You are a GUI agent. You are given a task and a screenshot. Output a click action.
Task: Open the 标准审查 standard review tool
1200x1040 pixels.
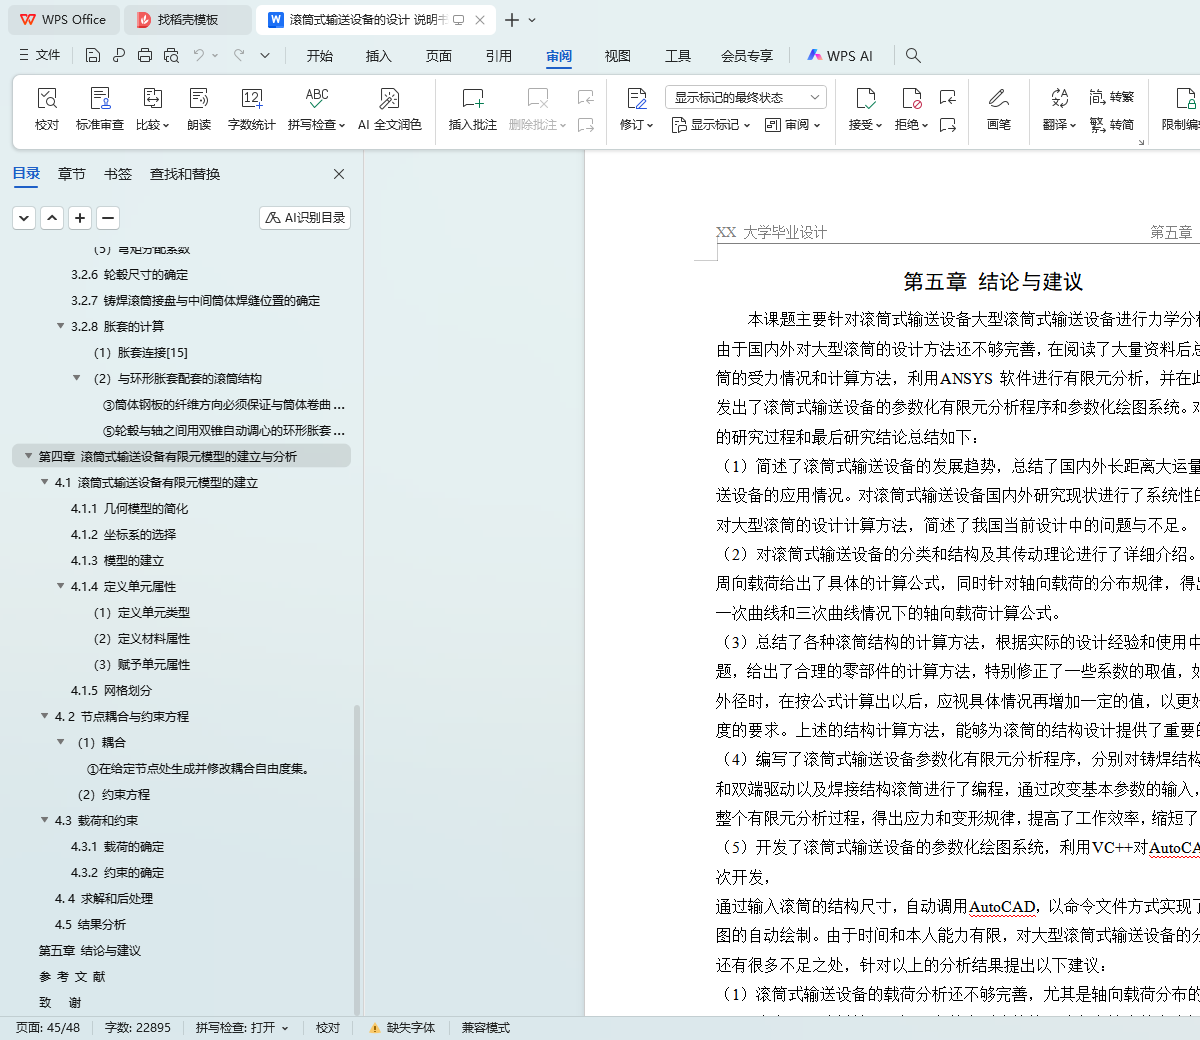pyautogui.click(x=100, y=99)
